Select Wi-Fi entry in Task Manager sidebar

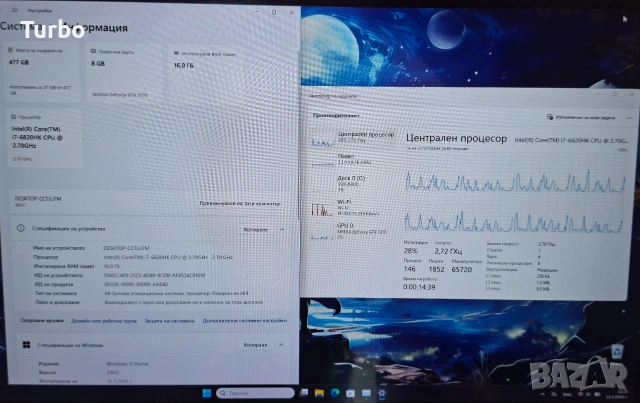coord(353,208)
